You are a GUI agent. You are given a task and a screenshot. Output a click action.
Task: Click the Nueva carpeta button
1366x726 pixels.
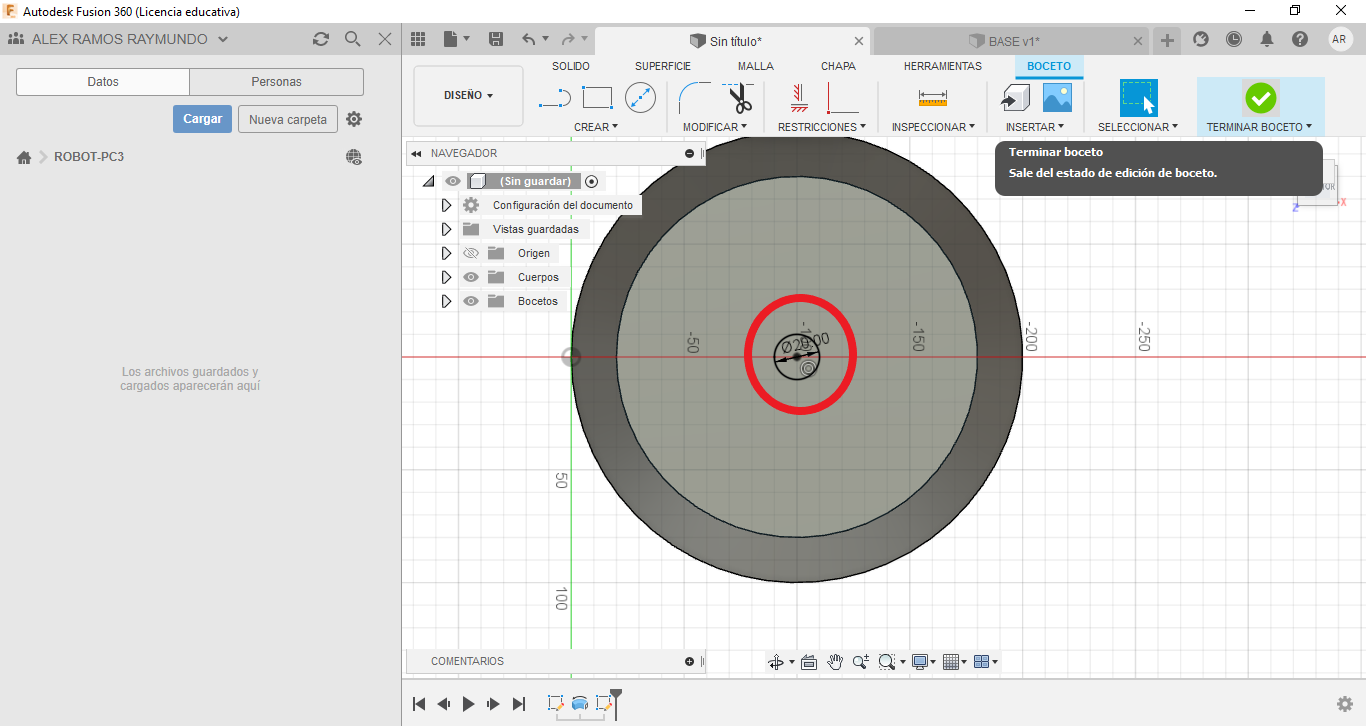(287, 119)
